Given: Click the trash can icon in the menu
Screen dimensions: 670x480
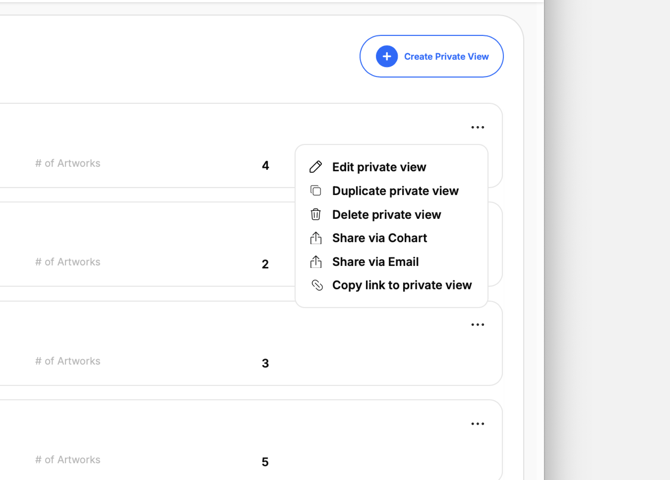Looking at the screenshot, I should click(316, 214).
